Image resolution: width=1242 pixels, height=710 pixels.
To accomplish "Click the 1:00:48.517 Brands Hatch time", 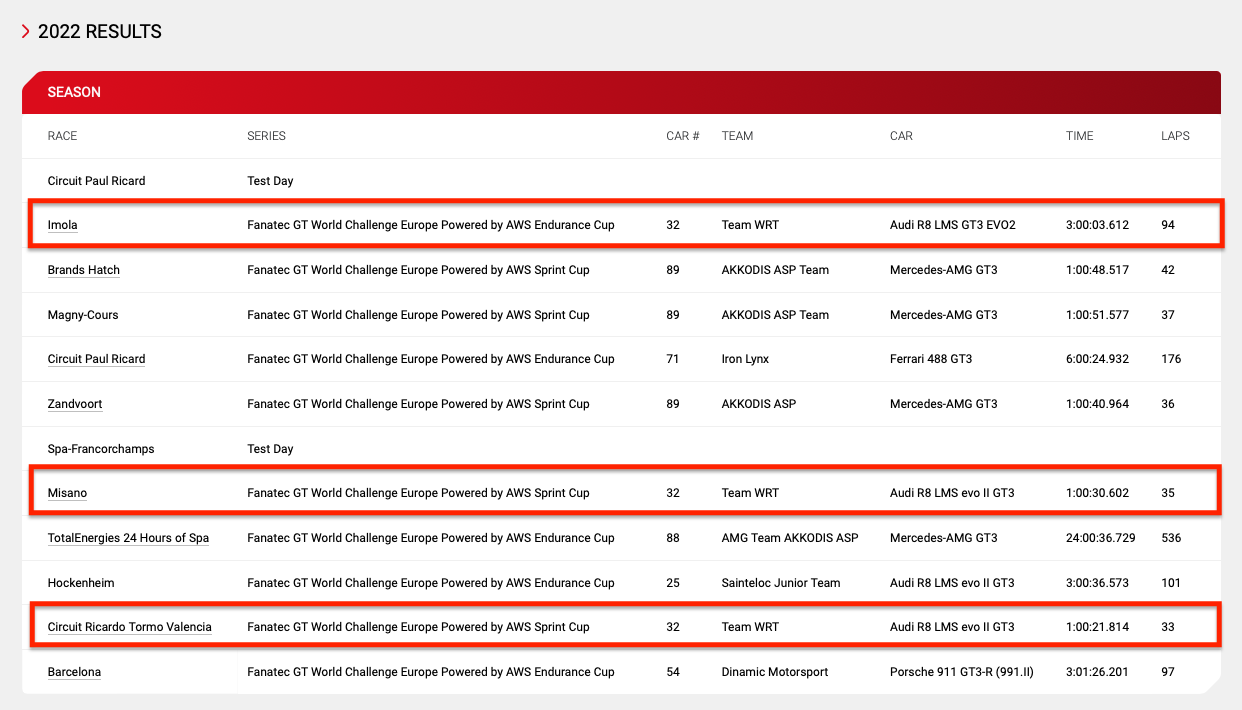I will click(1097, 270).
